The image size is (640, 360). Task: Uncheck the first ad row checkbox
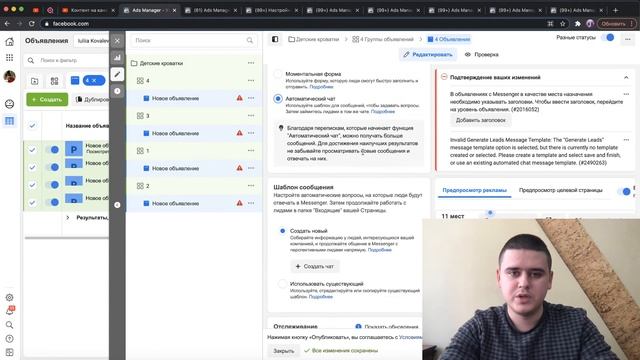tap(32, 150)
